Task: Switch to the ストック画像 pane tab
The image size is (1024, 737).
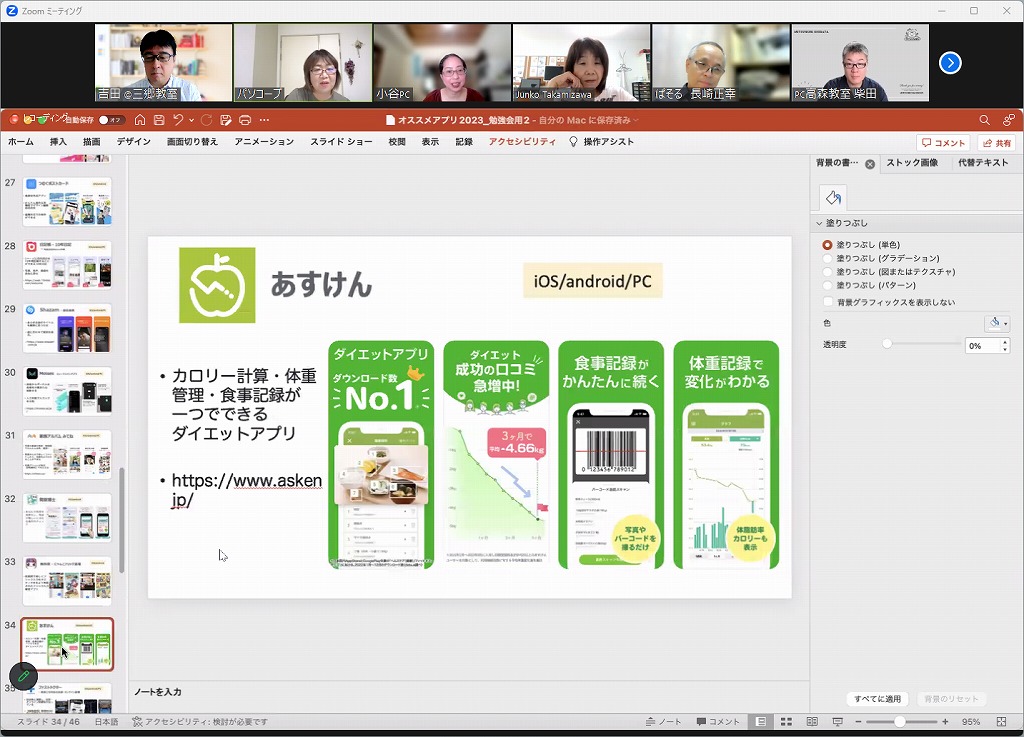Action: point(912,163)
